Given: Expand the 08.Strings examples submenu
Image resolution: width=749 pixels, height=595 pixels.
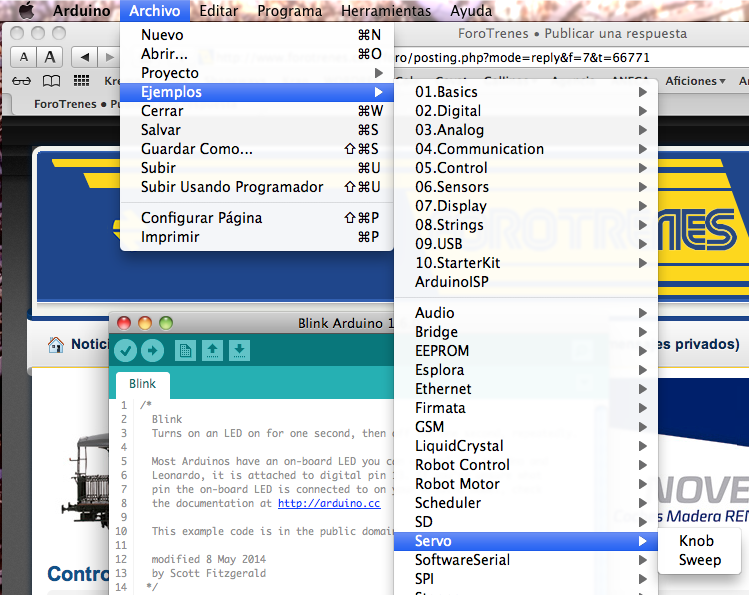Looking at the screenshot, I should [x=526, y=225].
